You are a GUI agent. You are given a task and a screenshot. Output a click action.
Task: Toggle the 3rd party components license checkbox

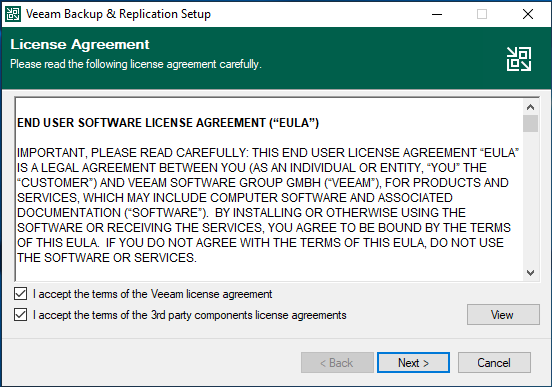[x=20, y=315]
